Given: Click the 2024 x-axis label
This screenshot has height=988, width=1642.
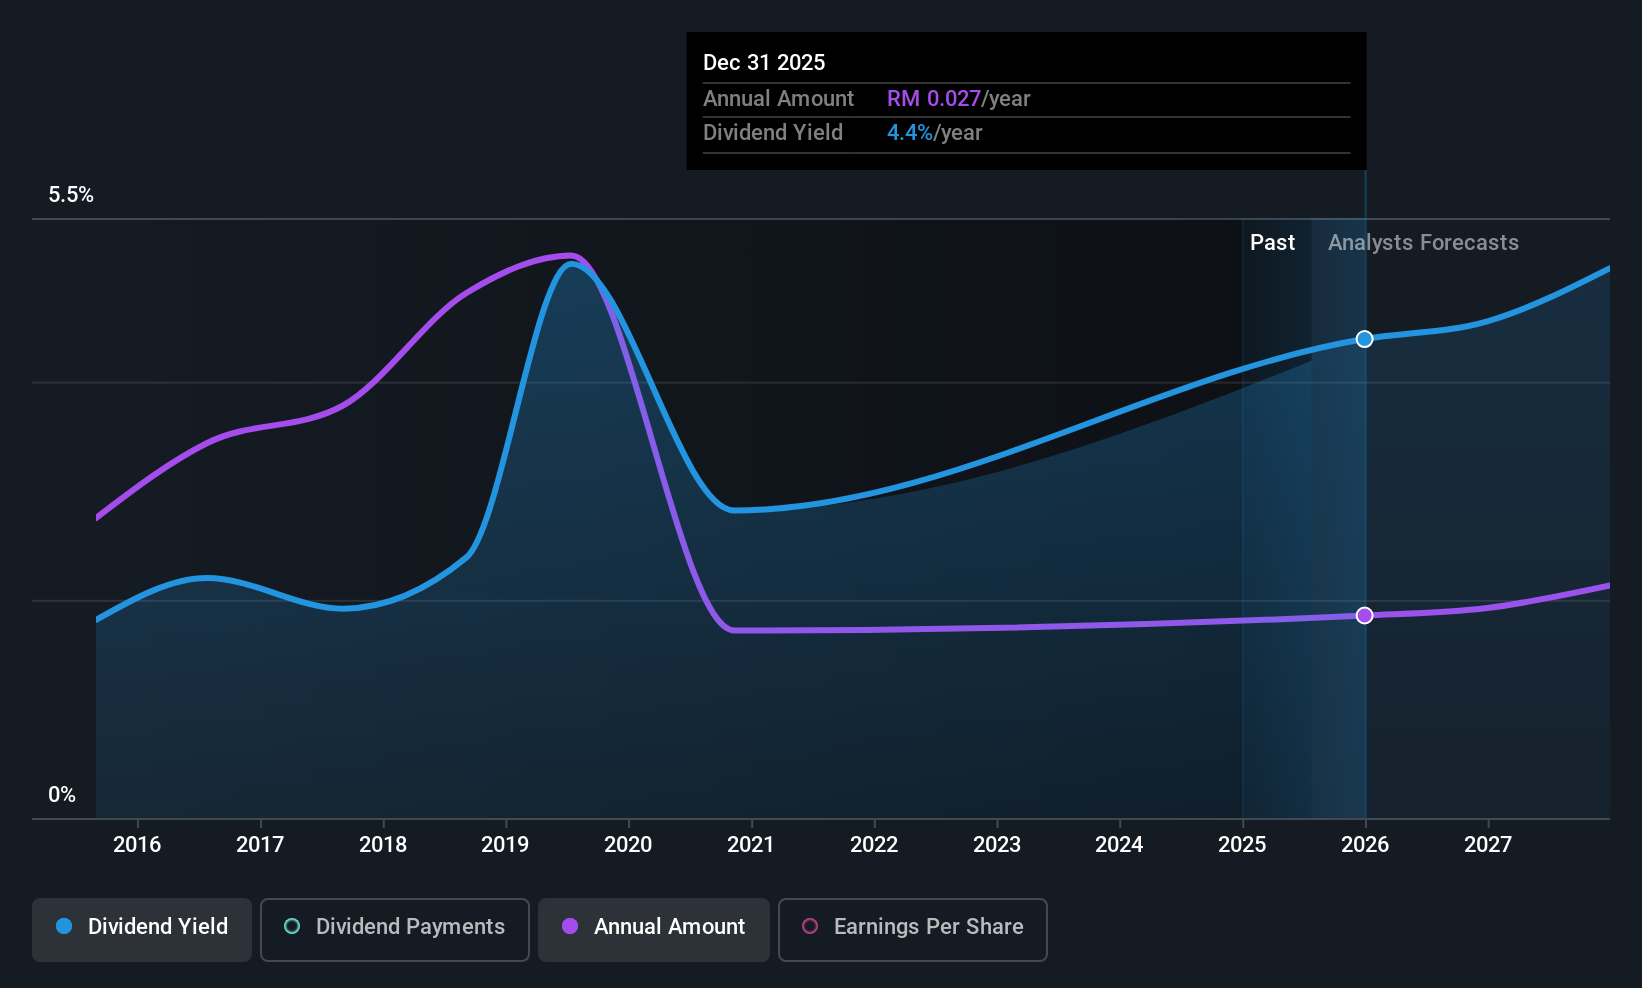Looking at the screenshot, I should click(x=1119, y=845).
